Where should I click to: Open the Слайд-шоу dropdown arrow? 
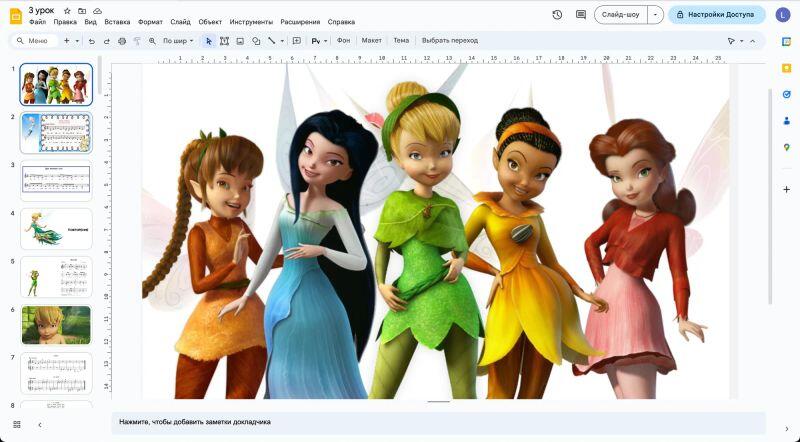655,15
